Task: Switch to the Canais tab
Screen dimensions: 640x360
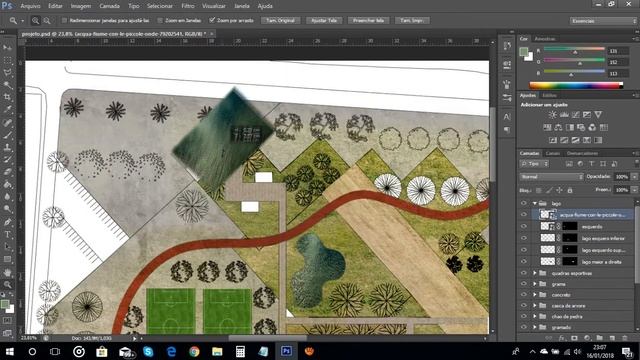Action: pyautogui.click(x=553, y=153)
